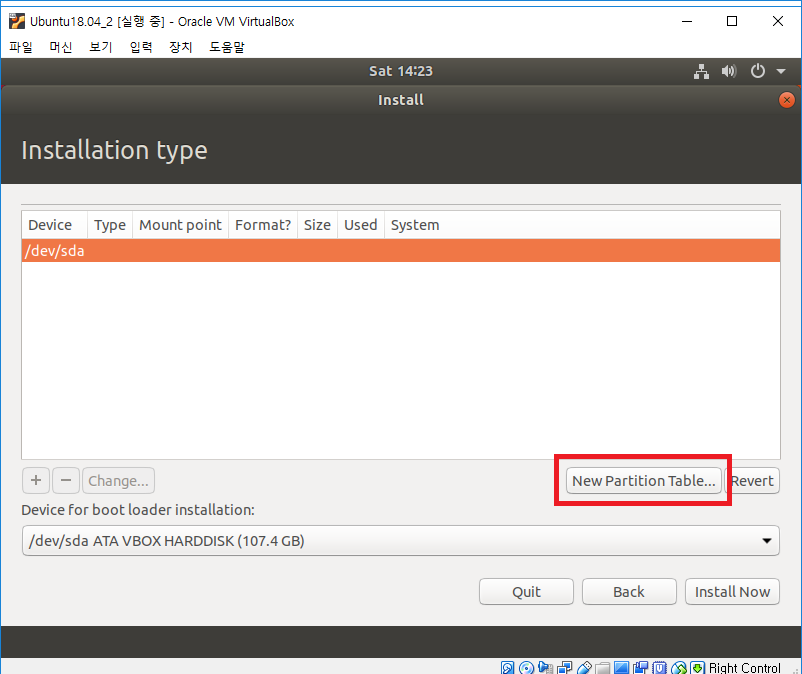Click the USB devices status icon
The height and width of the screenshot is (674, 802).
pyautogui.click(x=584, y=667)
